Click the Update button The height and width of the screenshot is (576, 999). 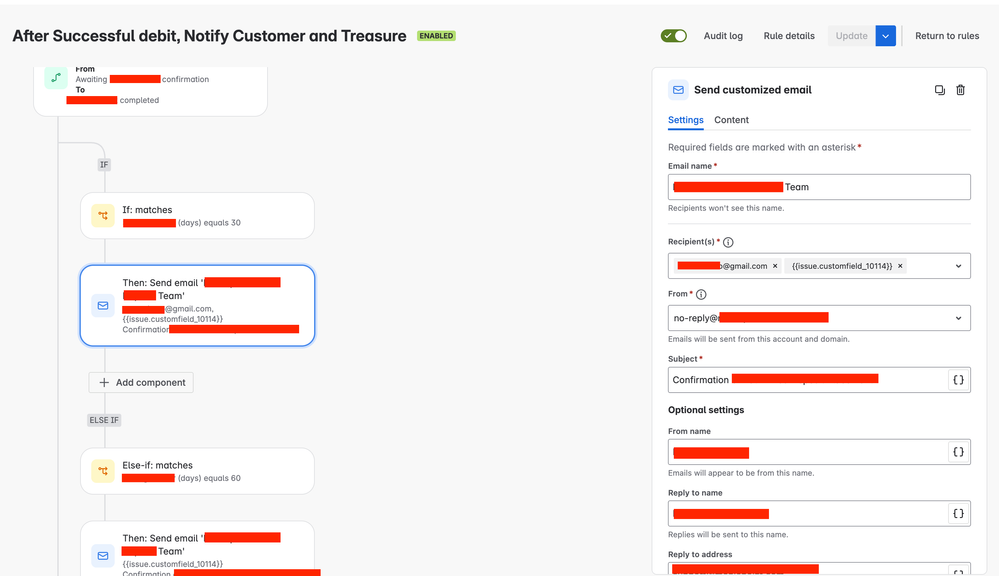pyautogui.click(x=851, y=36)
